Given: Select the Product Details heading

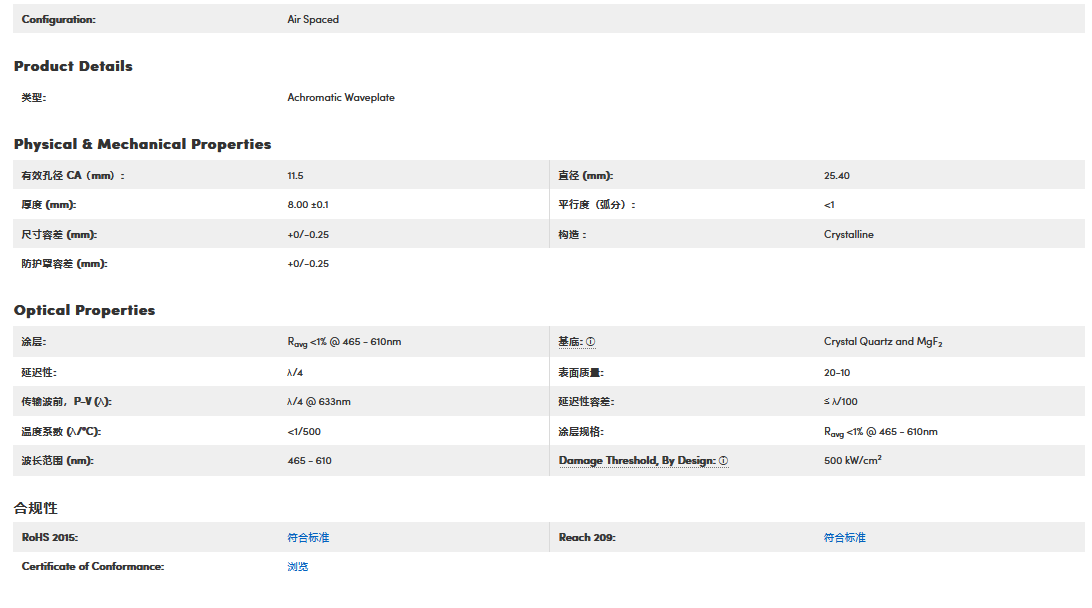Looking at the screenshot, I should coord(73,66).
